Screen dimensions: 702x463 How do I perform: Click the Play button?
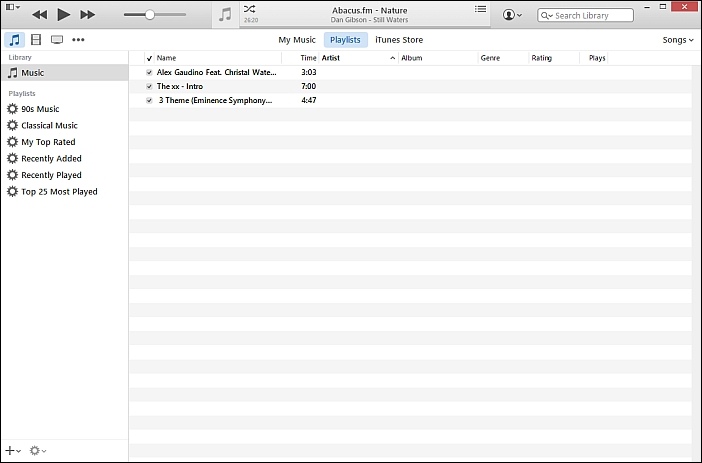pyautogui.click(x=64, y=15)
